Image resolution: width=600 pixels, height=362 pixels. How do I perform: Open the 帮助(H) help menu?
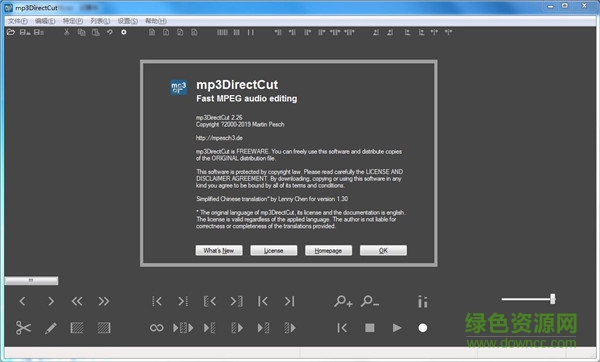156,21
